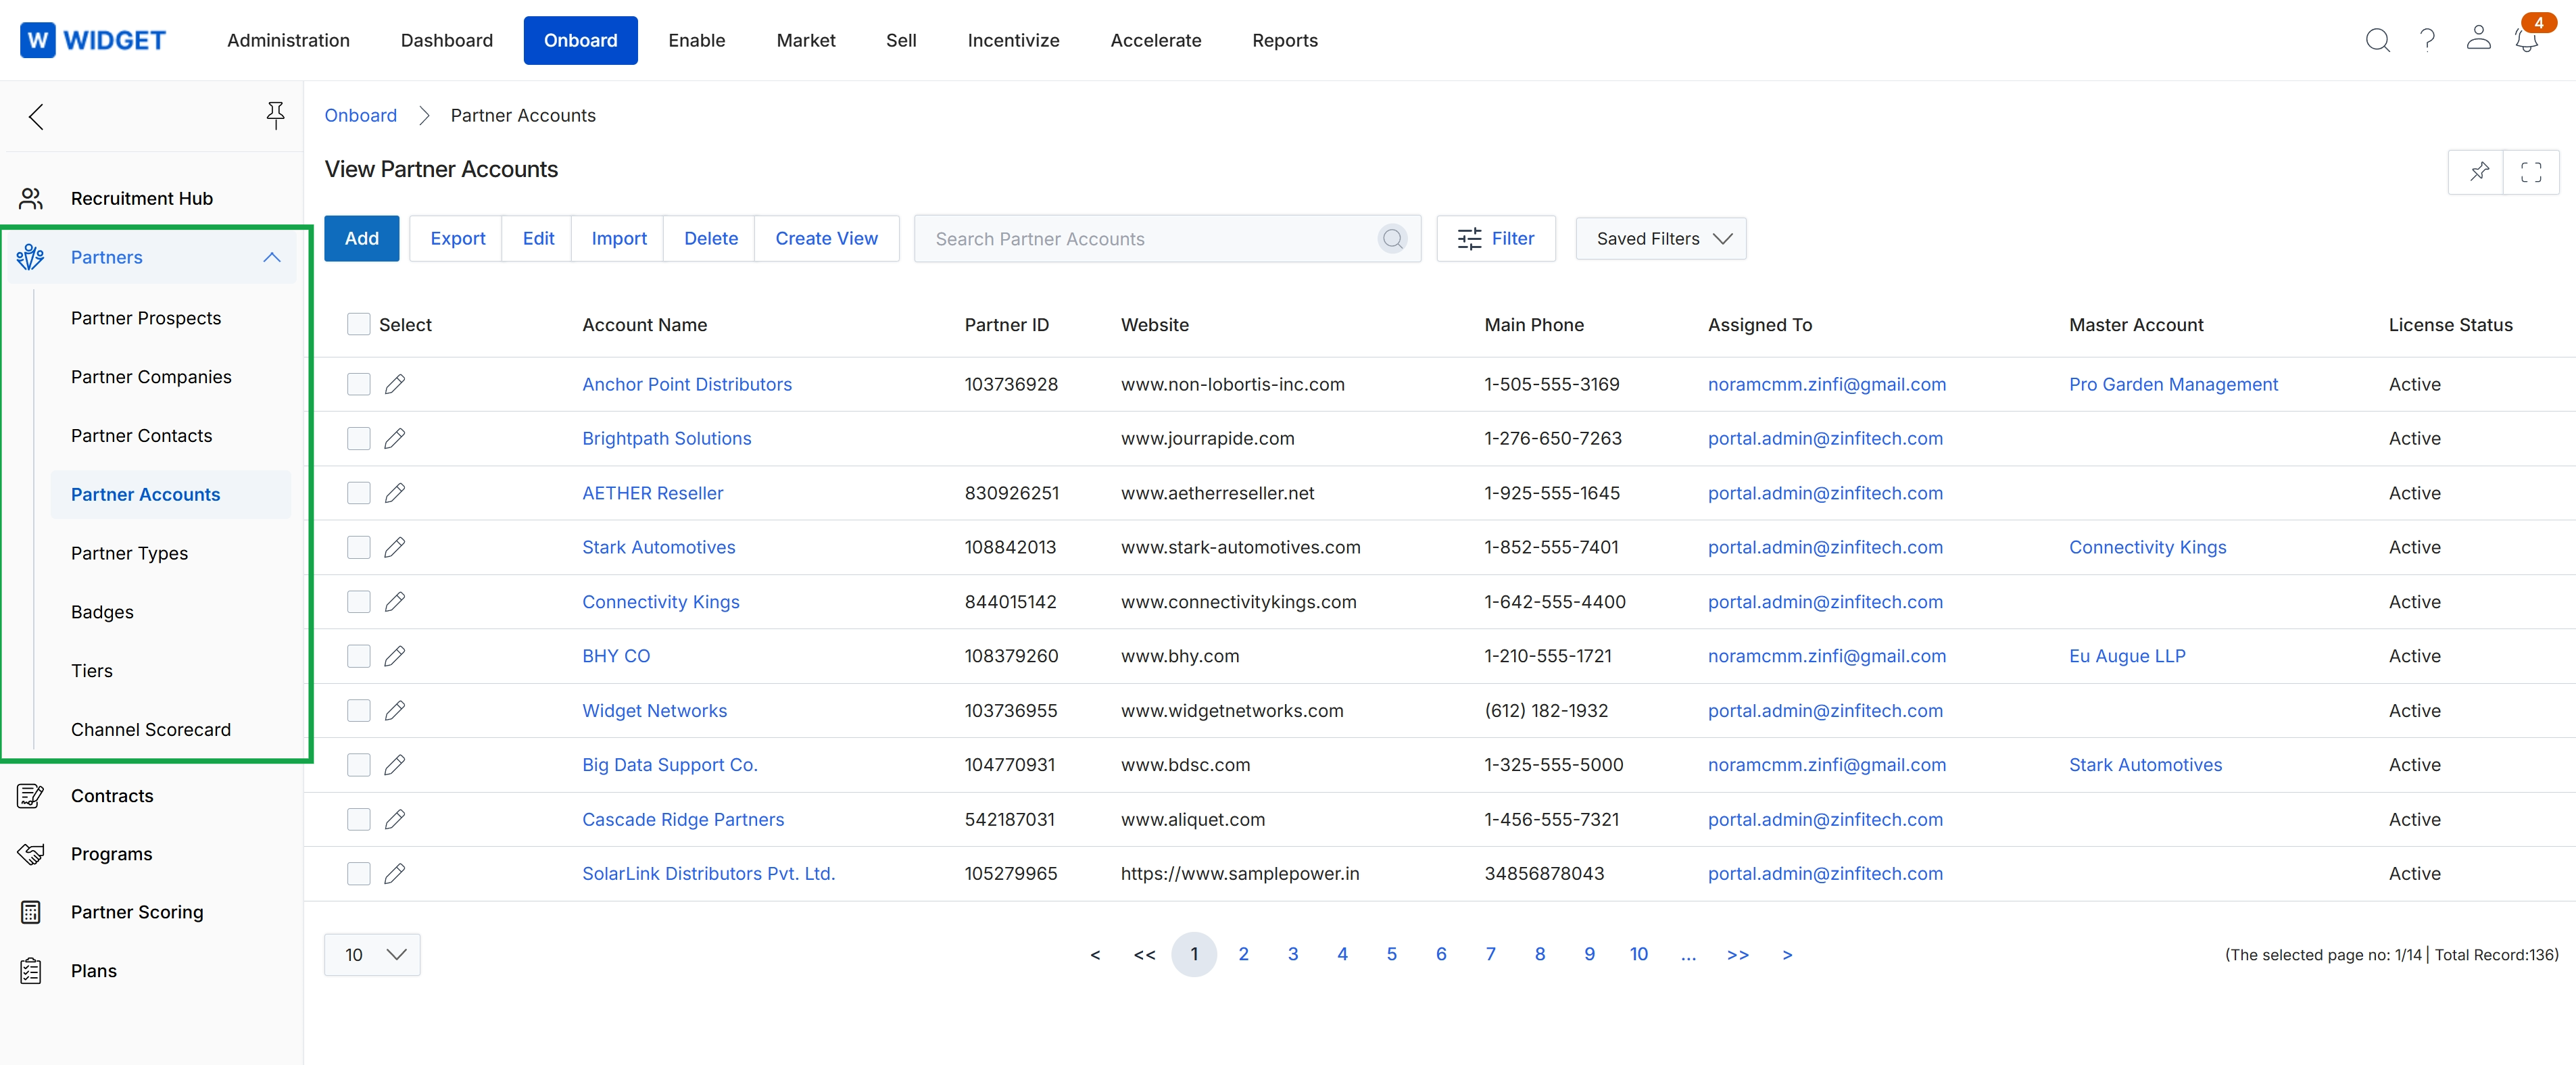Toggle fullscreen view icon
Viewport: 2576px width, 1065px height.
[2531, 172]
